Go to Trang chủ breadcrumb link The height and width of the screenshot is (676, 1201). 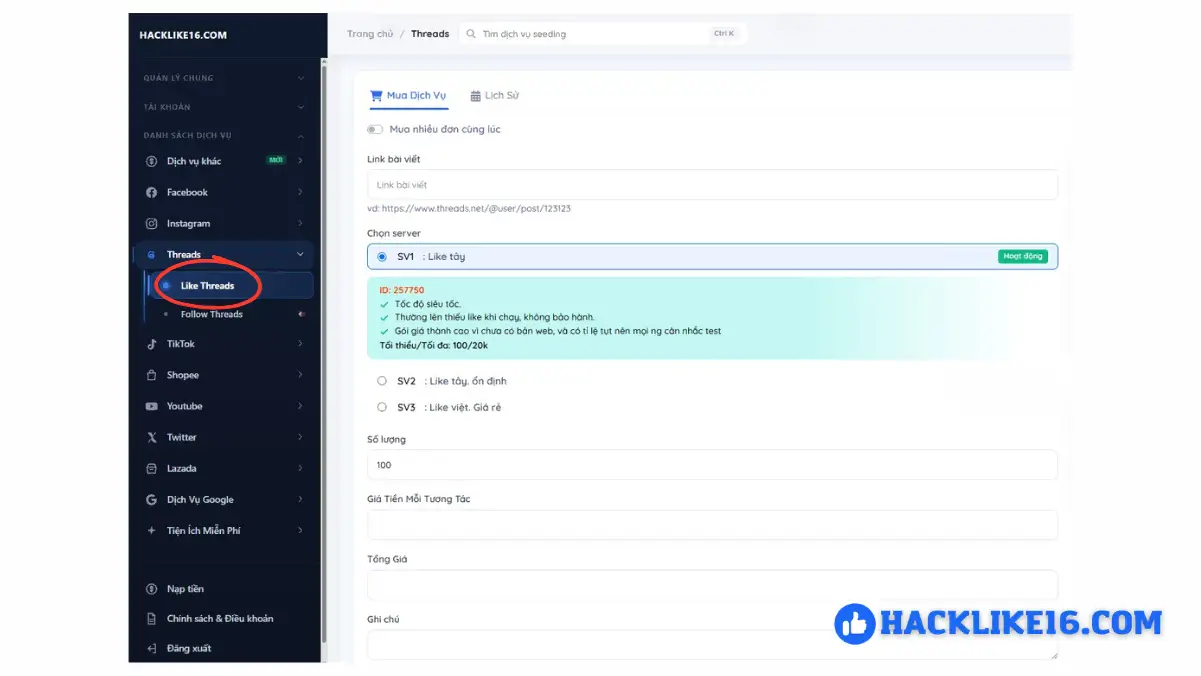click(x=370, y=34)
